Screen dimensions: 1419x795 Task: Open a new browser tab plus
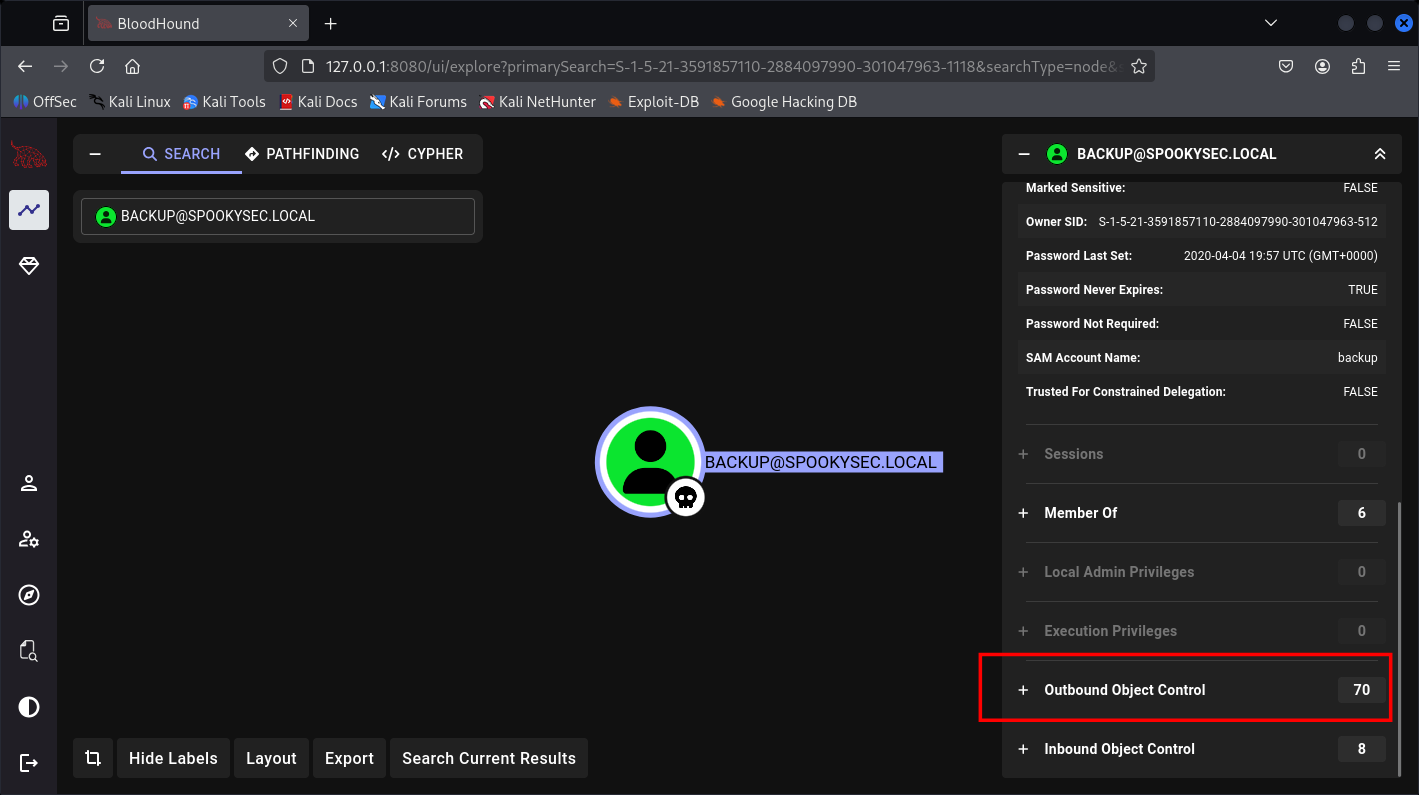pyautogui.click(x=331, y=23)
